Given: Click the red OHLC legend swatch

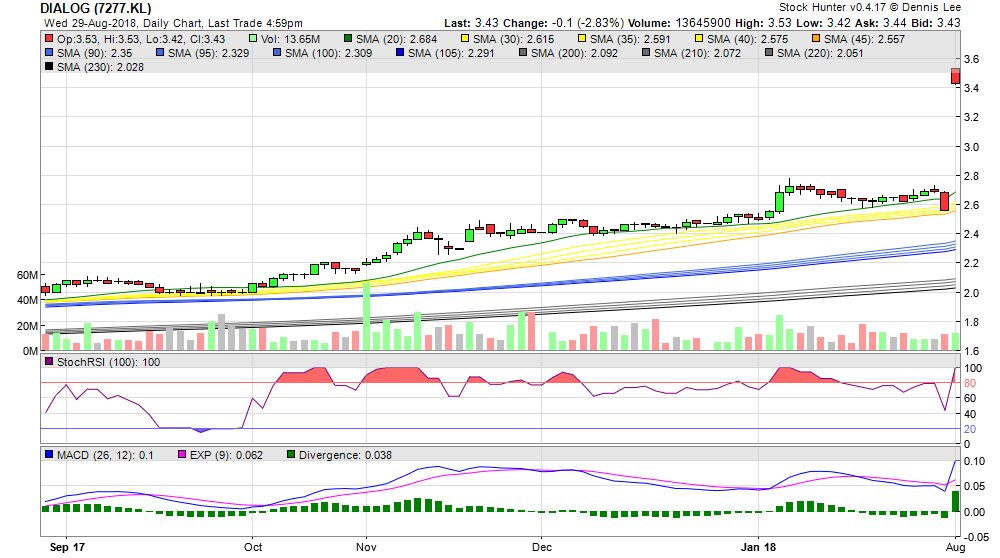Looking at the screenshot, I should coord(49,39).
